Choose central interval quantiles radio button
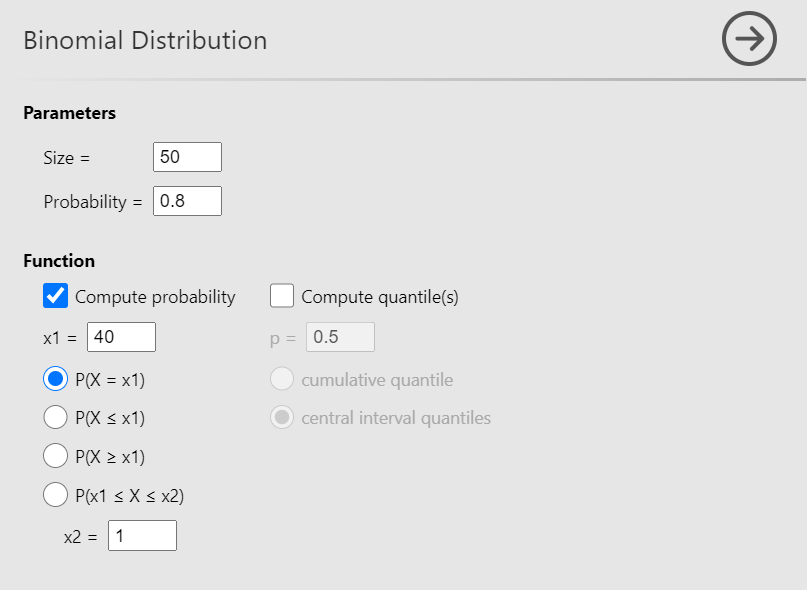The height and width of the screenshot is (590, 807). (282, 417)
